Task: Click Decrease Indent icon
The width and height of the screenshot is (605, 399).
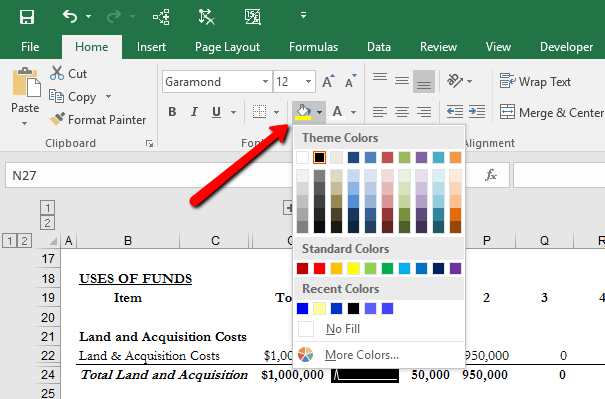Action: click(455, 112)
